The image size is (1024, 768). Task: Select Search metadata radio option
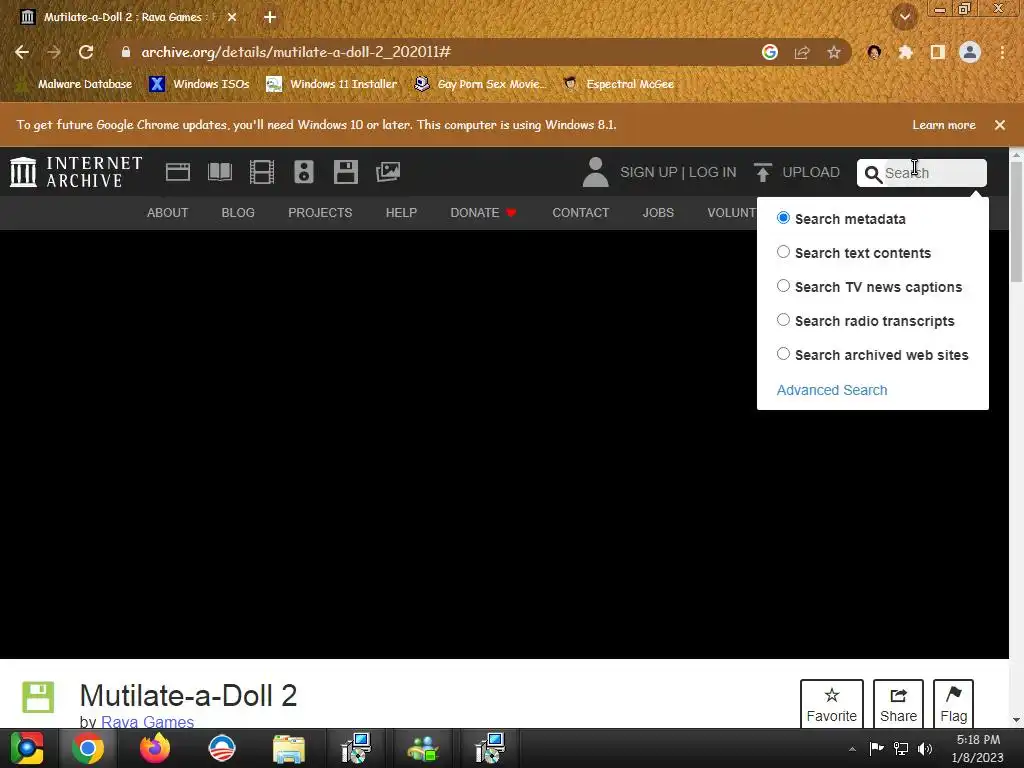[783, 217]
